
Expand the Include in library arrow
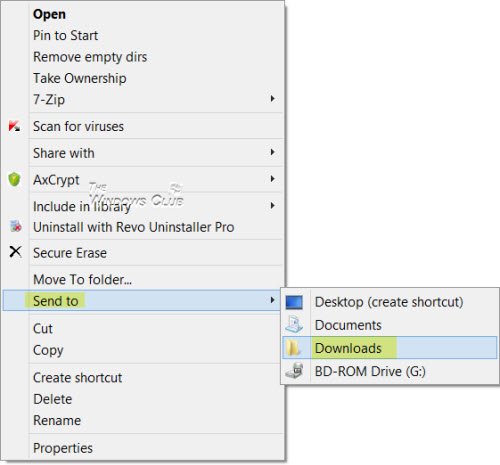point(272,206)
